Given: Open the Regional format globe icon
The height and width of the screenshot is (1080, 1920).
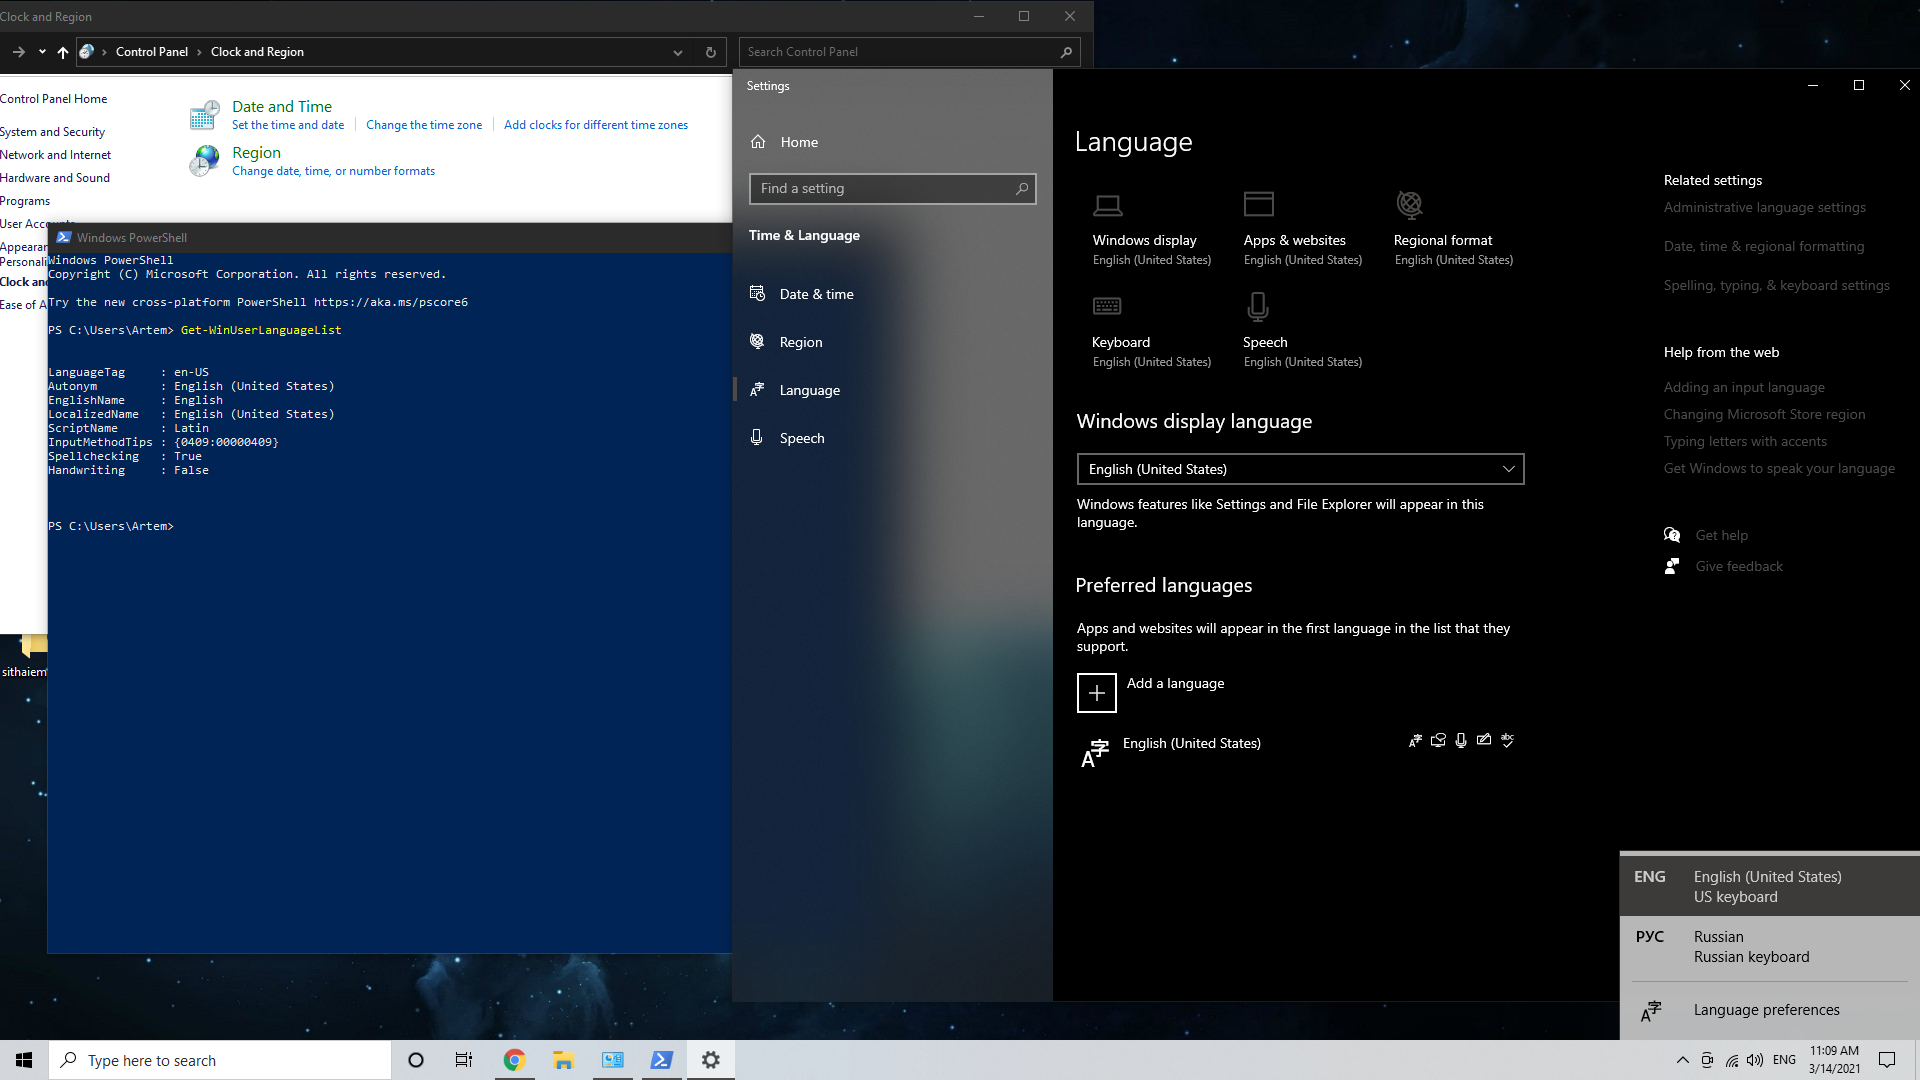Looking at the screenshot, I should 1409,205.
